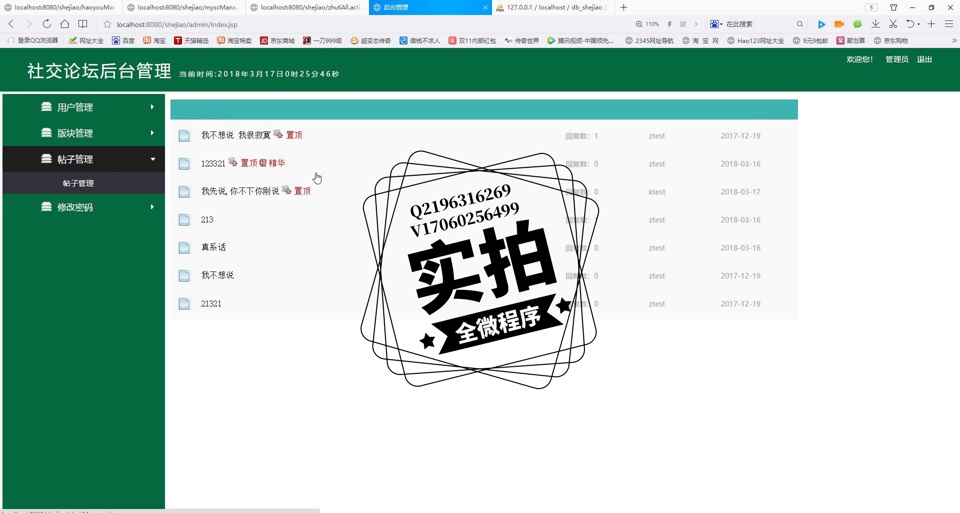This screenshot has width=960, height=513.
Task: Click the document icon beside post 21321
Action: click(x=184, y=304)
